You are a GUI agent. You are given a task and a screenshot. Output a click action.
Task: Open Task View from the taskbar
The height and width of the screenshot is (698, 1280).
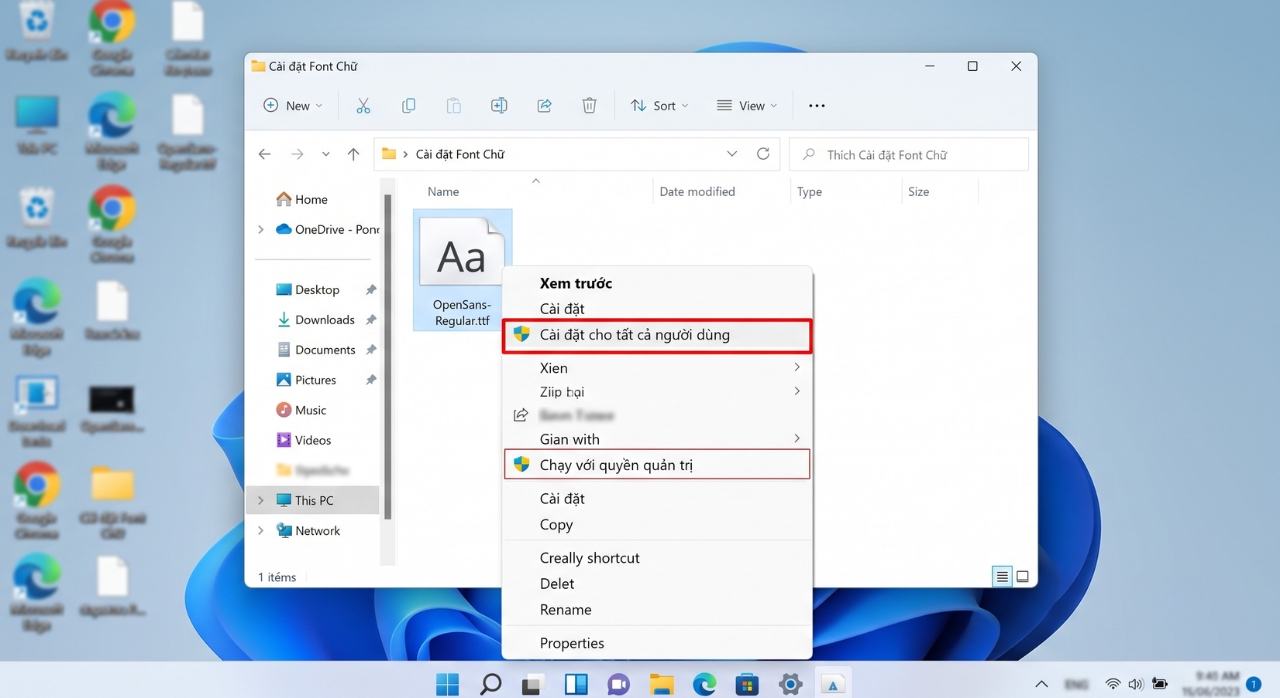click(x=533, y=685)
